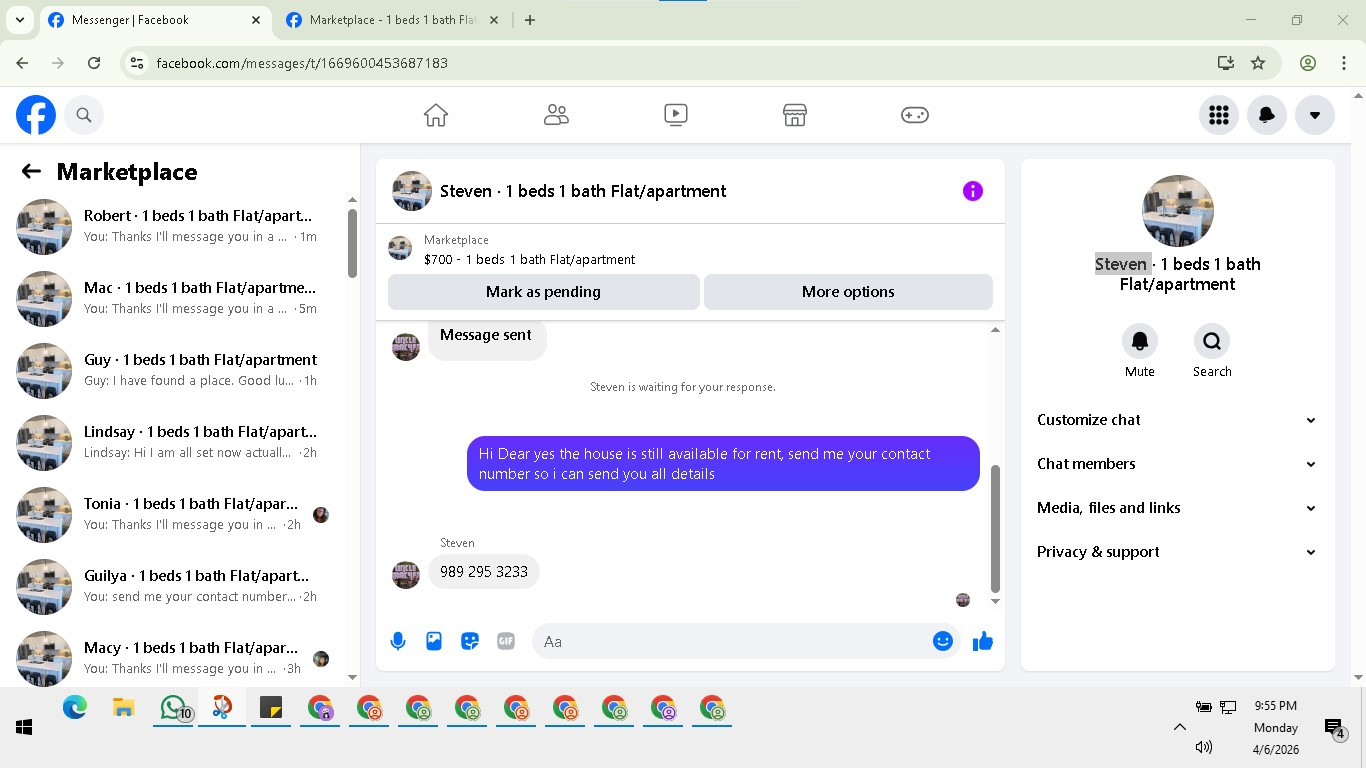Close the Marketplace browser tab
Viewport: 1366px width, 768px height.
(x=493, y=20)
